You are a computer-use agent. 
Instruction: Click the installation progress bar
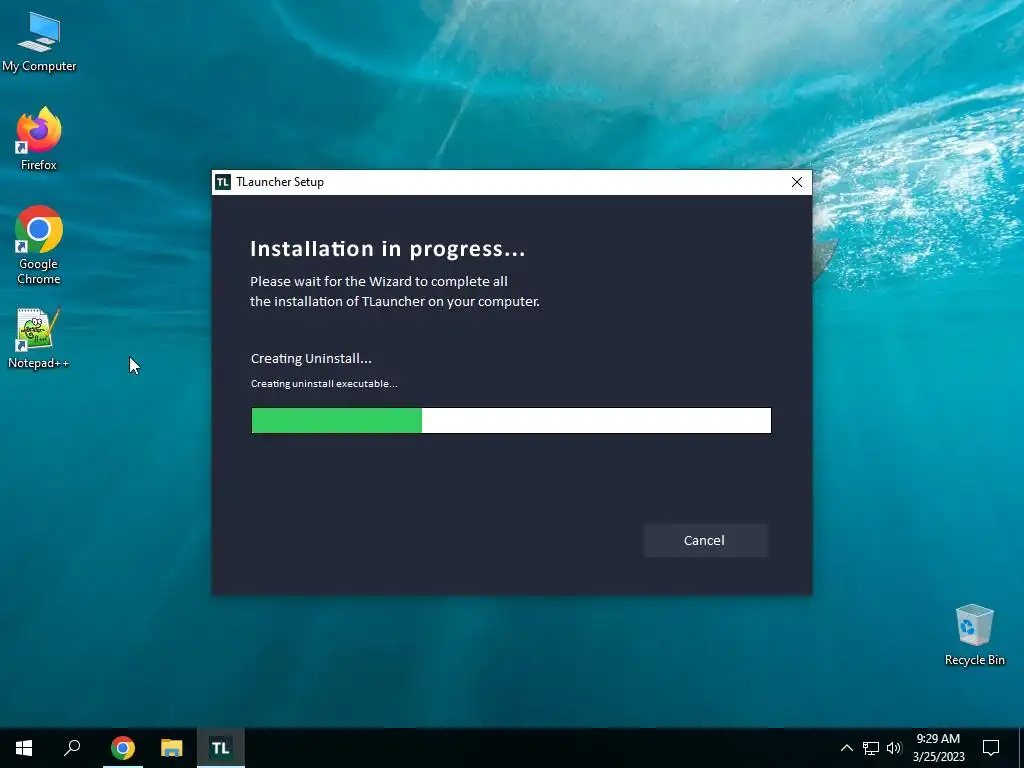[x=511, y=421]
